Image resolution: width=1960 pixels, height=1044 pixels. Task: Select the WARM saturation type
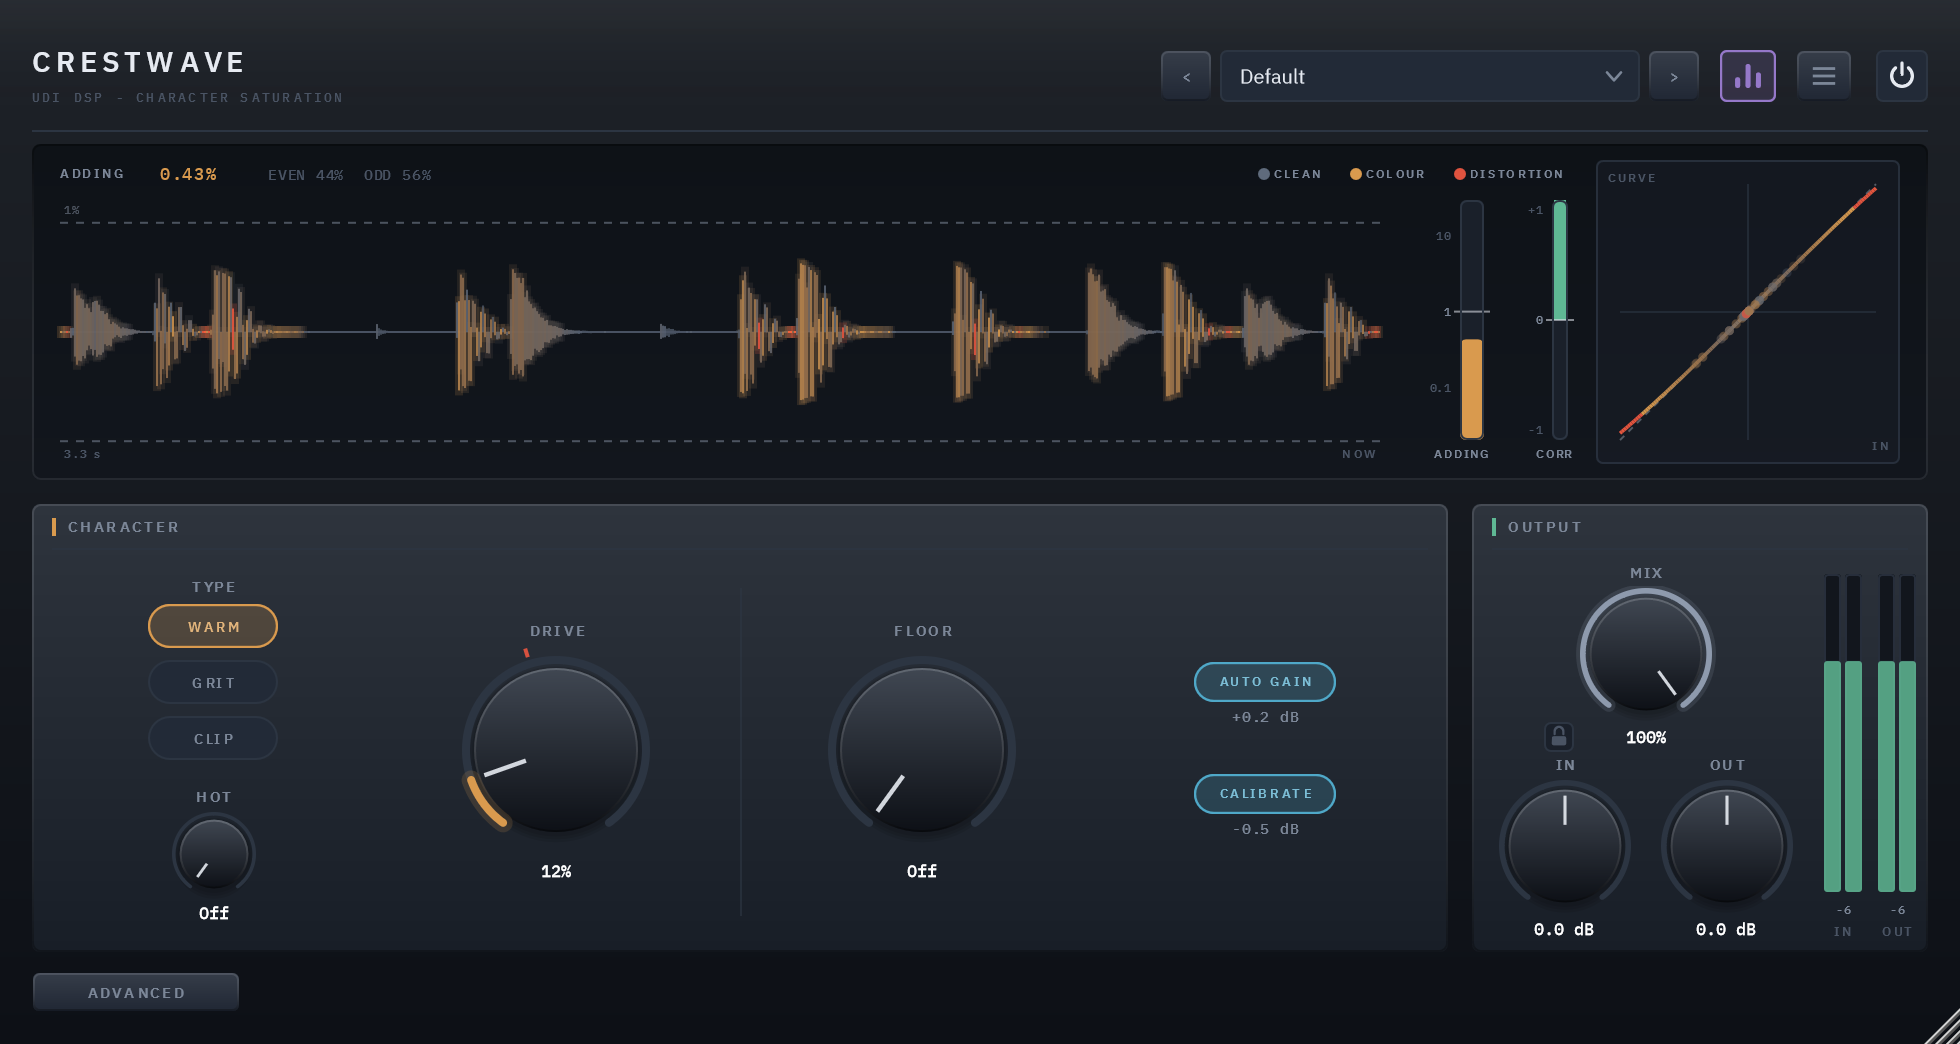pyautogui.click(x=213, y=626)
